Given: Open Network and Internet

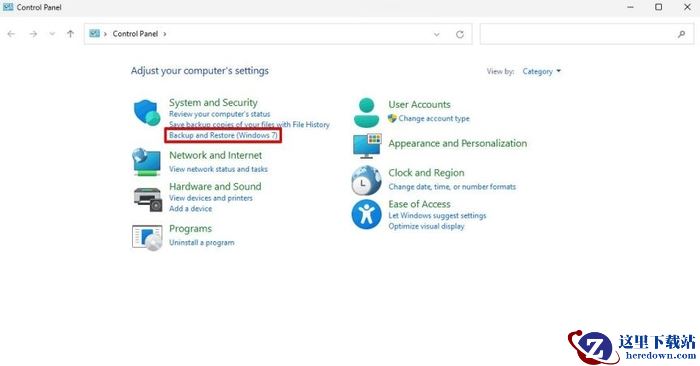Looking at the screenshot, I should [216, 155].
